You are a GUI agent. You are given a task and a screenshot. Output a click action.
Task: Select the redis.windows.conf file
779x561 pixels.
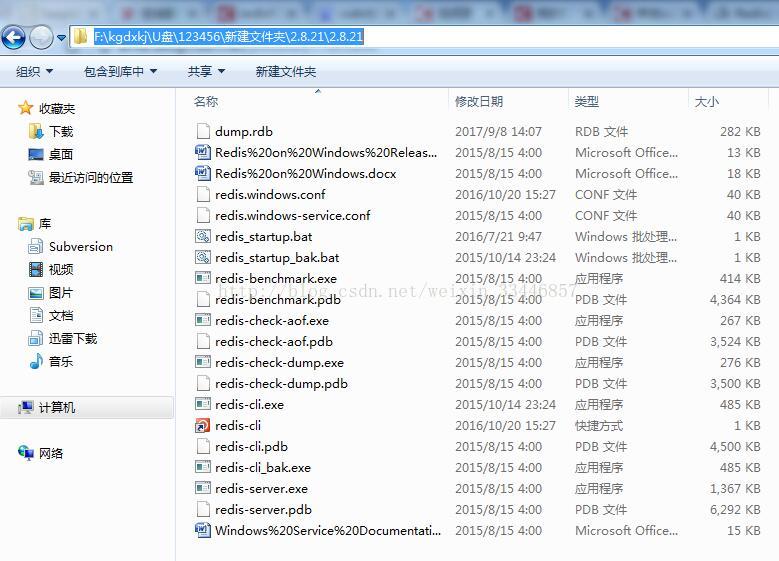tap(269, 195)
